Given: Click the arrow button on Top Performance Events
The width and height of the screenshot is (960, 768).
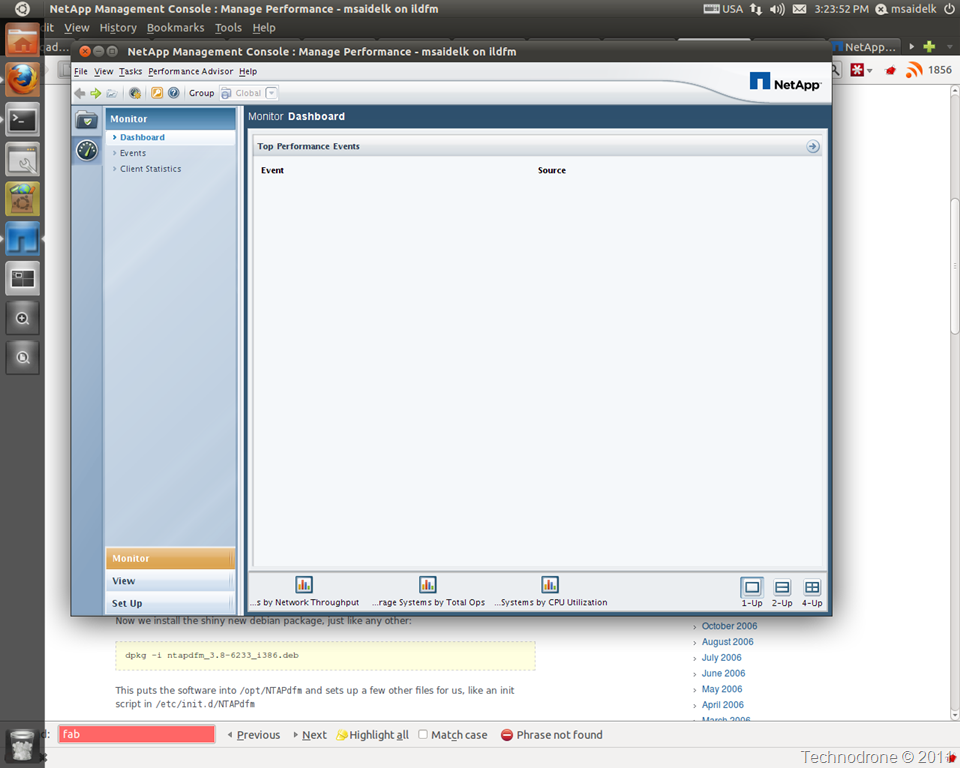Looking at the screenshot, I should [x=813, y=146].
